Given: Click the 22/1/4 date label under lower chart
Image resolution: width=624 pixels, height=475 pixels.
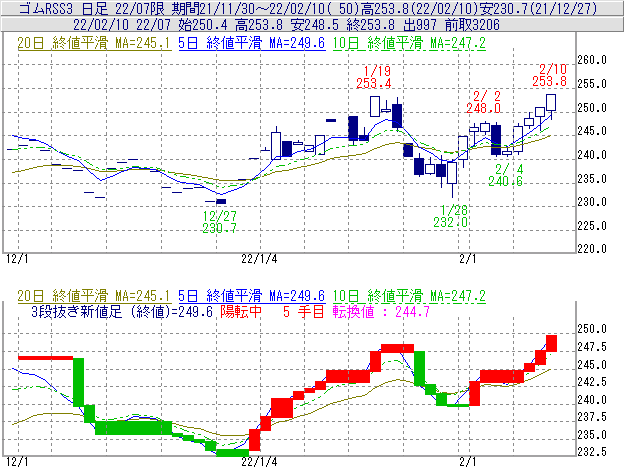Looking at the screenshot, I should pyautogui.click(x=259, y=462).
